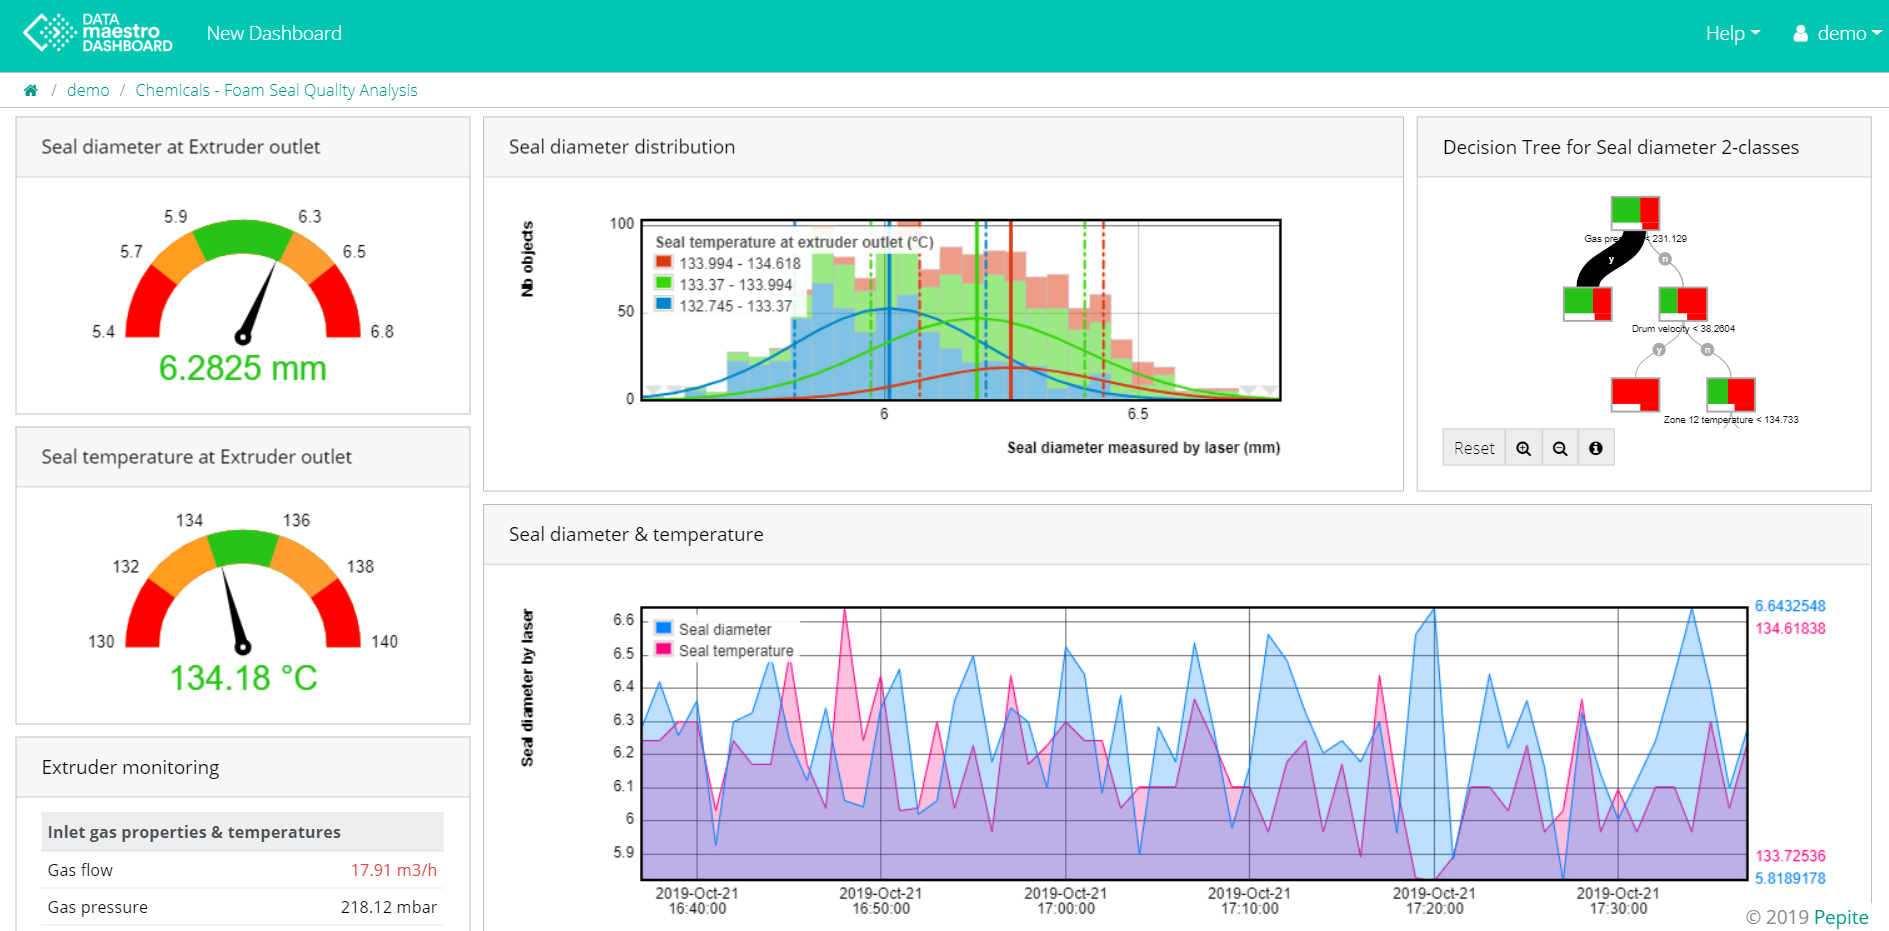Select the left child node under Gas pressure split
1889x931 pixels.
click(x=1587, y=303)
